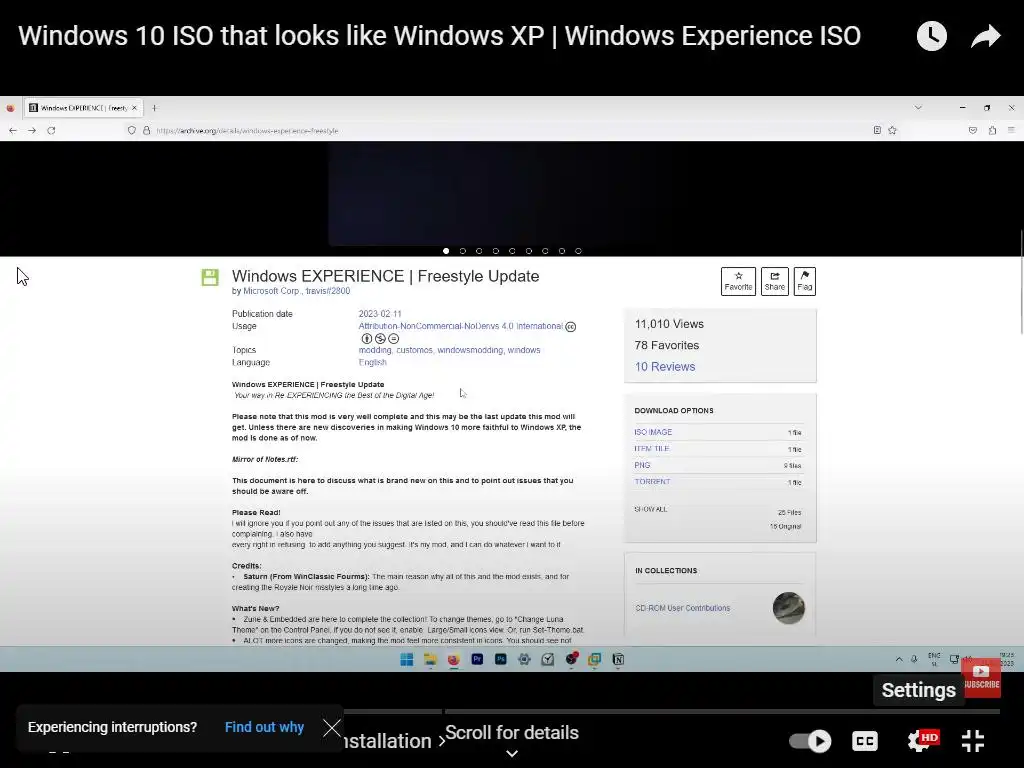Click the 'modding' topic link

point(374,350)
